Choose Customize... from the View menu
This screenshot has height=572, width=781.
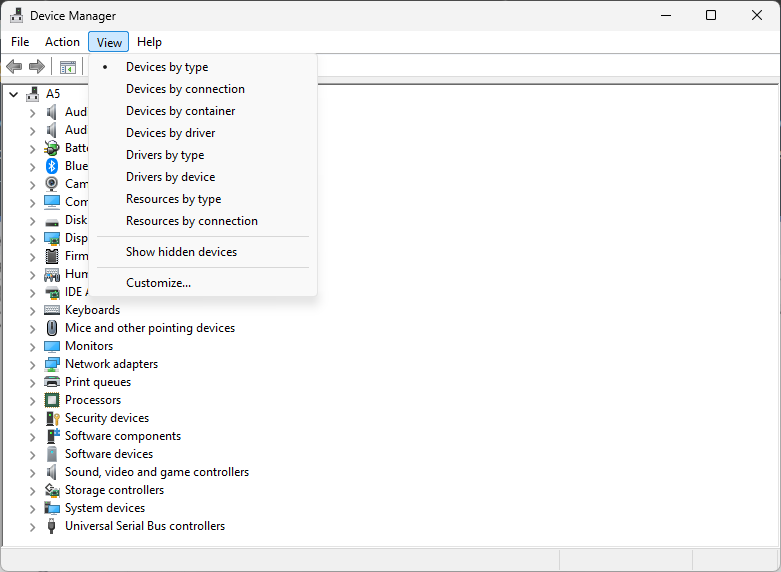click(158, 283)
